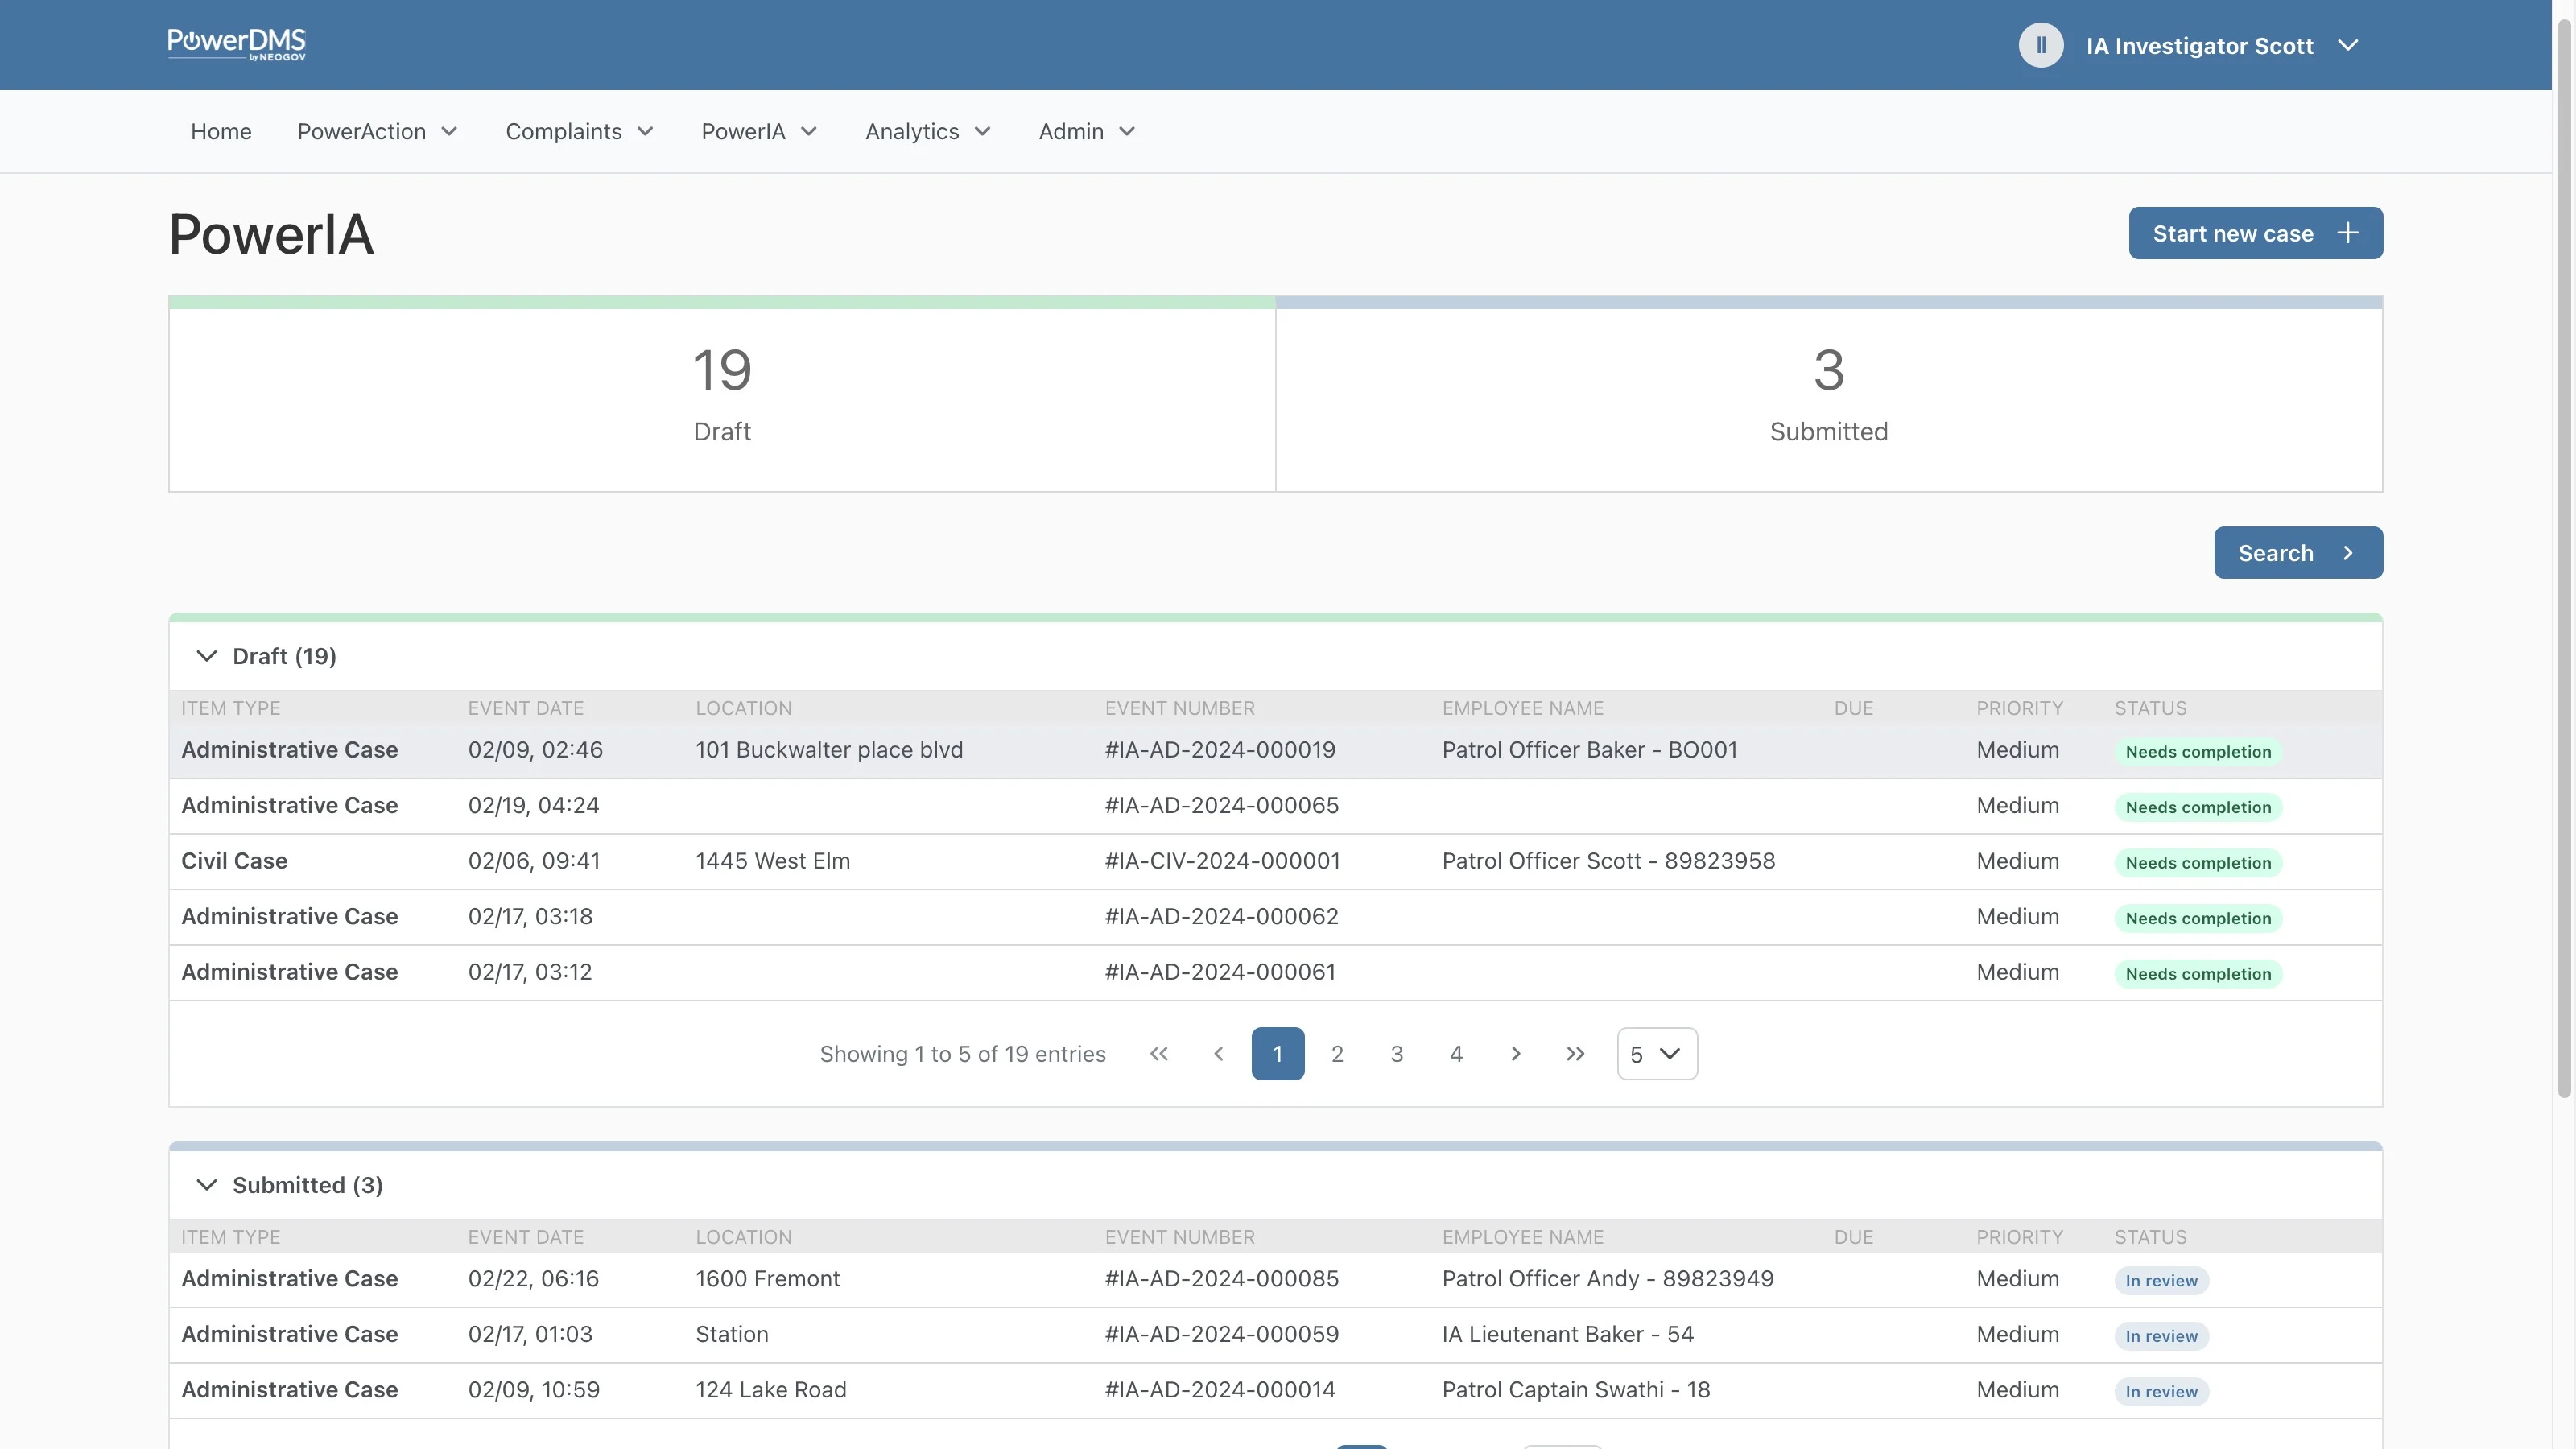Open the rows-per-page dropdown showing 5
Image resolution: width=2576 pixels, height=1449 pixels.
click(x=1657, y=1053)
